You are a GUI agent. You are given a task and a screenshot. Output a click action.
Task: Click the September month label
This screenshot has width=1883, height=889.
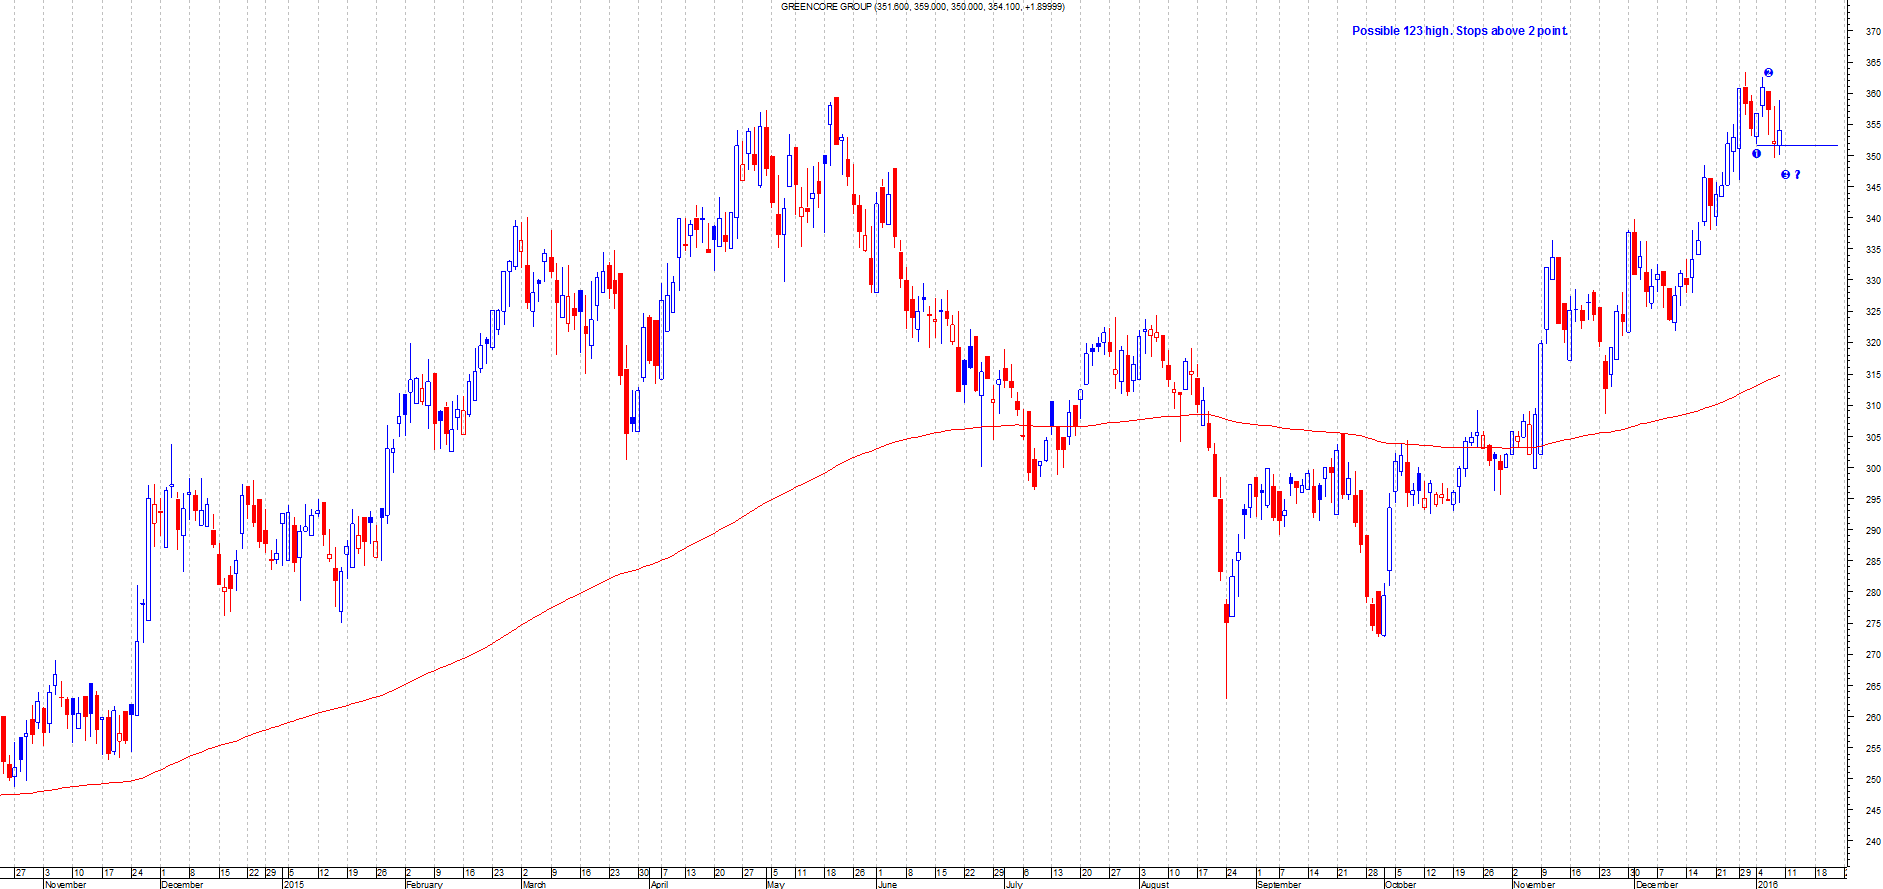pyautogui.click(x=1279, y=884)
